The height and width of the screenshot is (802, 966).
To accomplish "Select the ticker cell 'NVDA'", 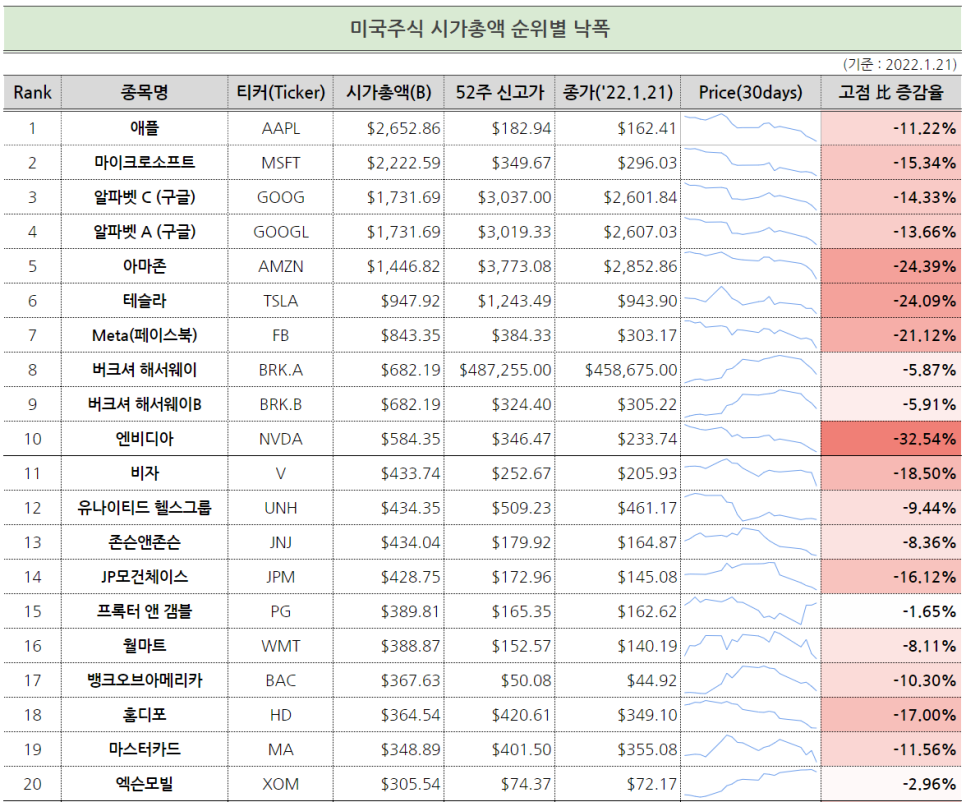I will (x=281, y=439).
